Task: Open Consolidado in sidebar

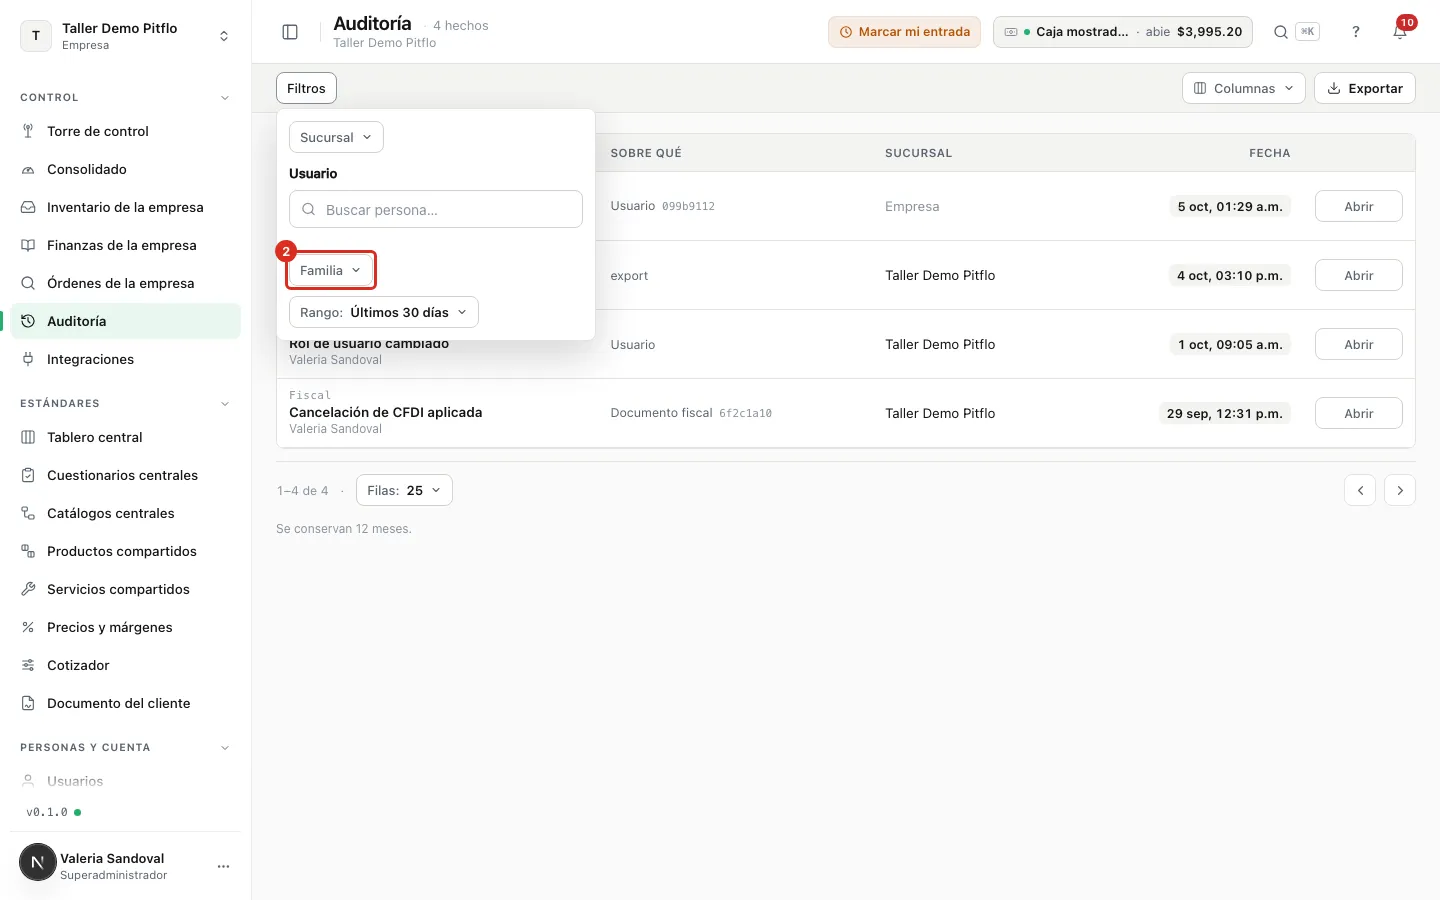Action: pyautogui.click(x=126, y=169)
